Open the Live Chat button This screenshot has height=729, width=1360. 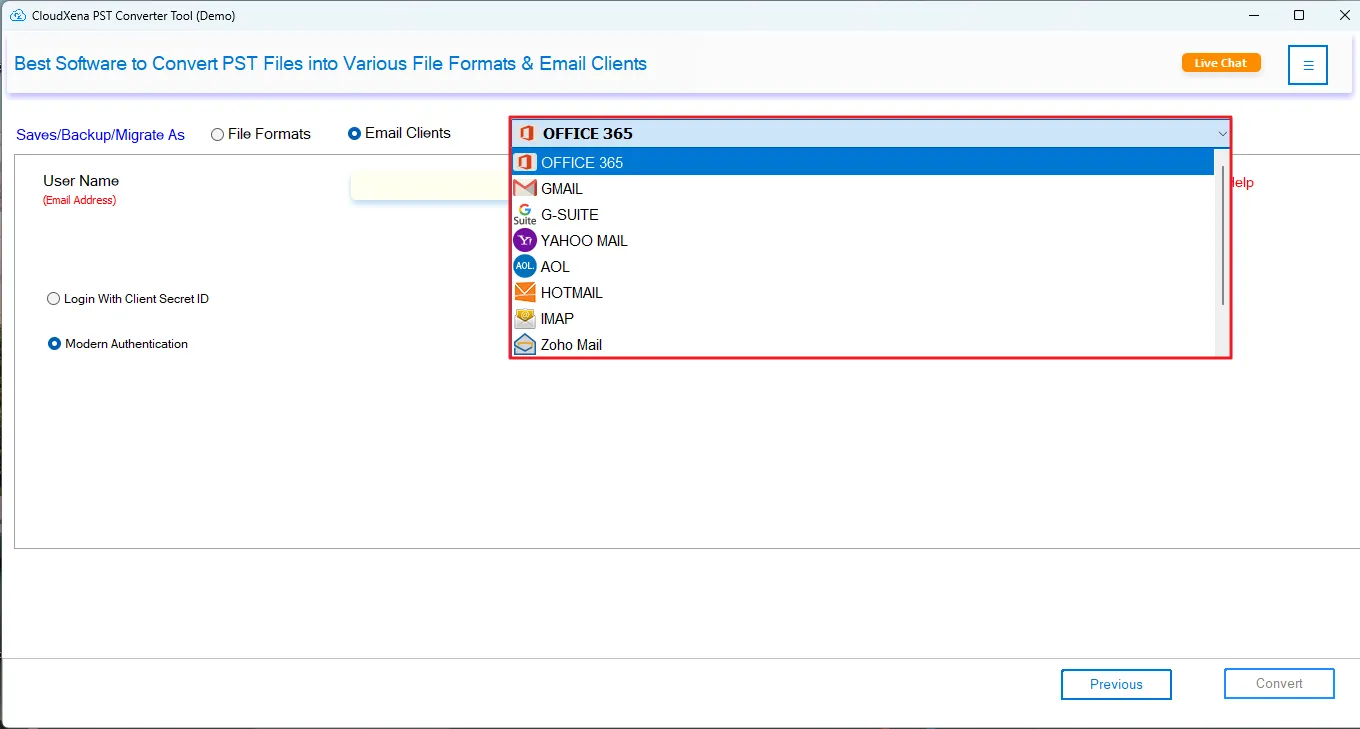(1221, 63)
